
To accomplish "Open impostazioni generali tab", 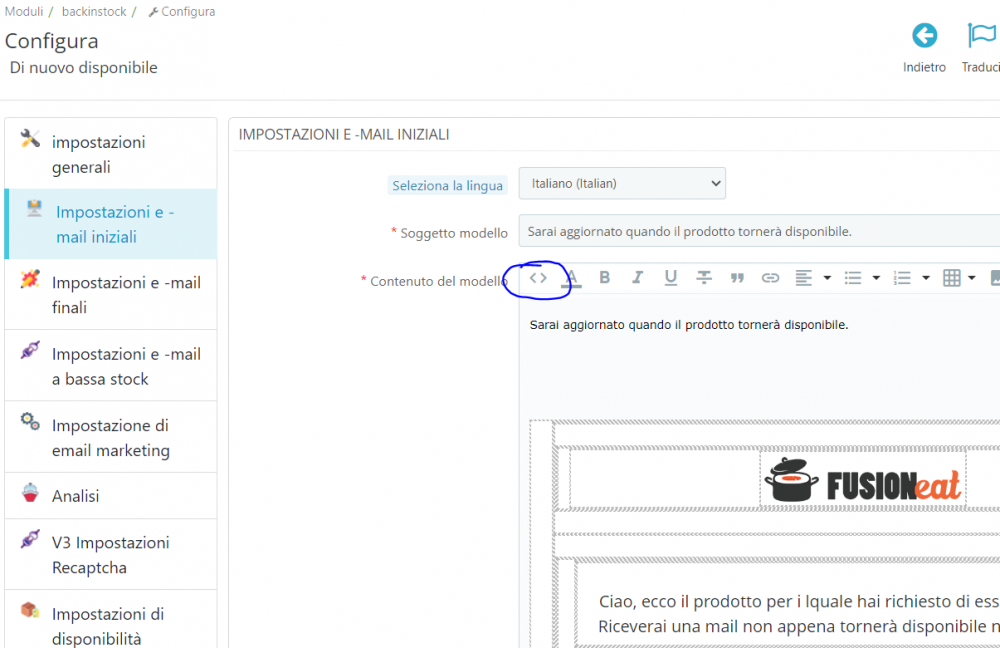I will [111, 154].
